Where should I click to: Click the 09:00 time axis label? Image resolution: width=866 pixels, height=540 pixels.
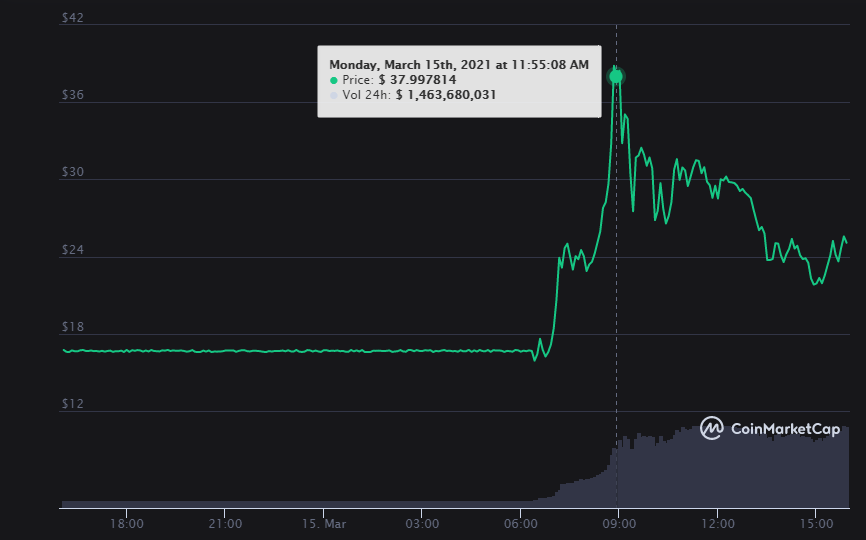click(x=619, y=523)
